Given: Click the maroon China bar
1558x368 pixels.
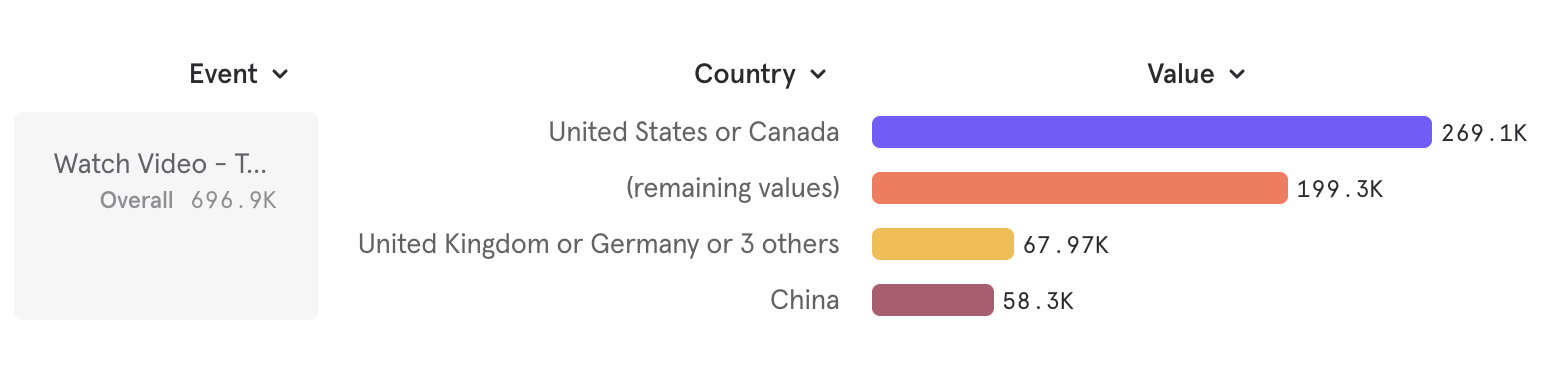Looking at the screenshot, I should (933, 300).
